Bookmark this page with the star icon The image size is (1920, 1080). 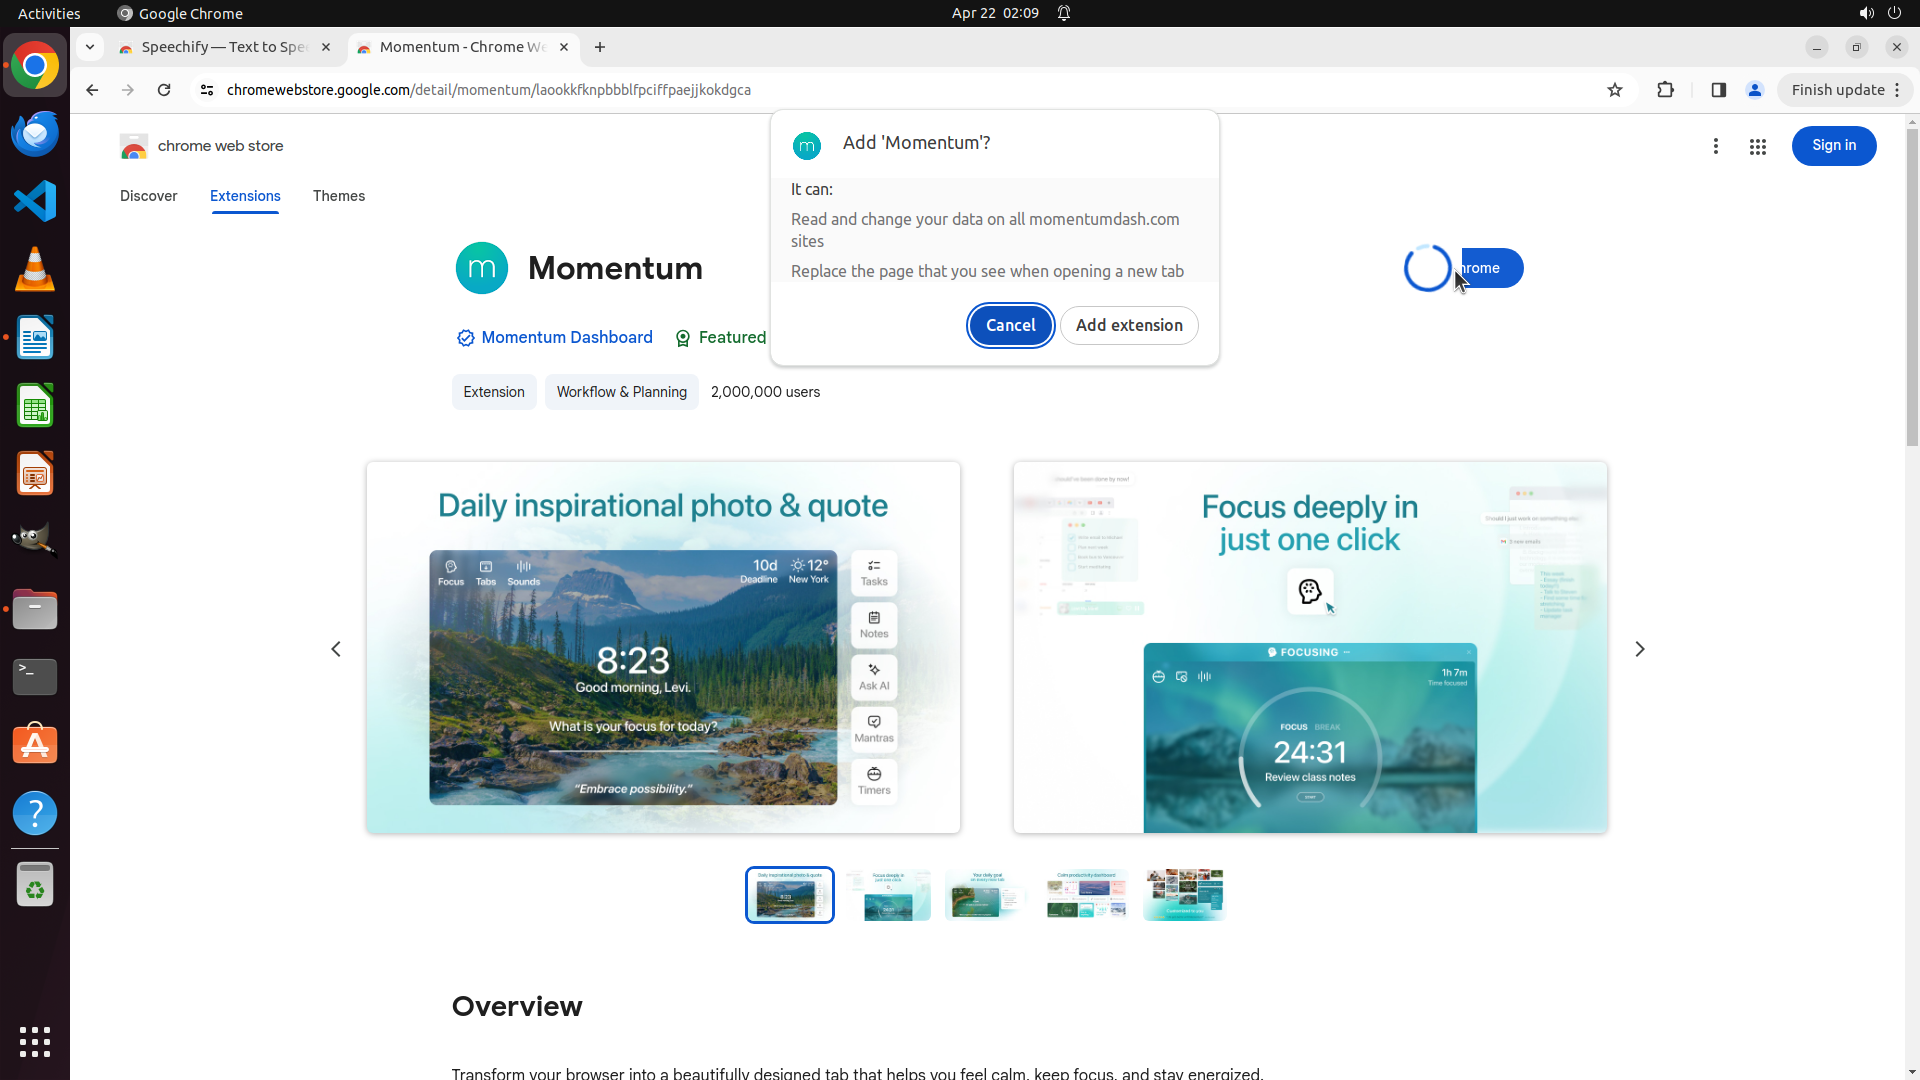(1614, 90)
